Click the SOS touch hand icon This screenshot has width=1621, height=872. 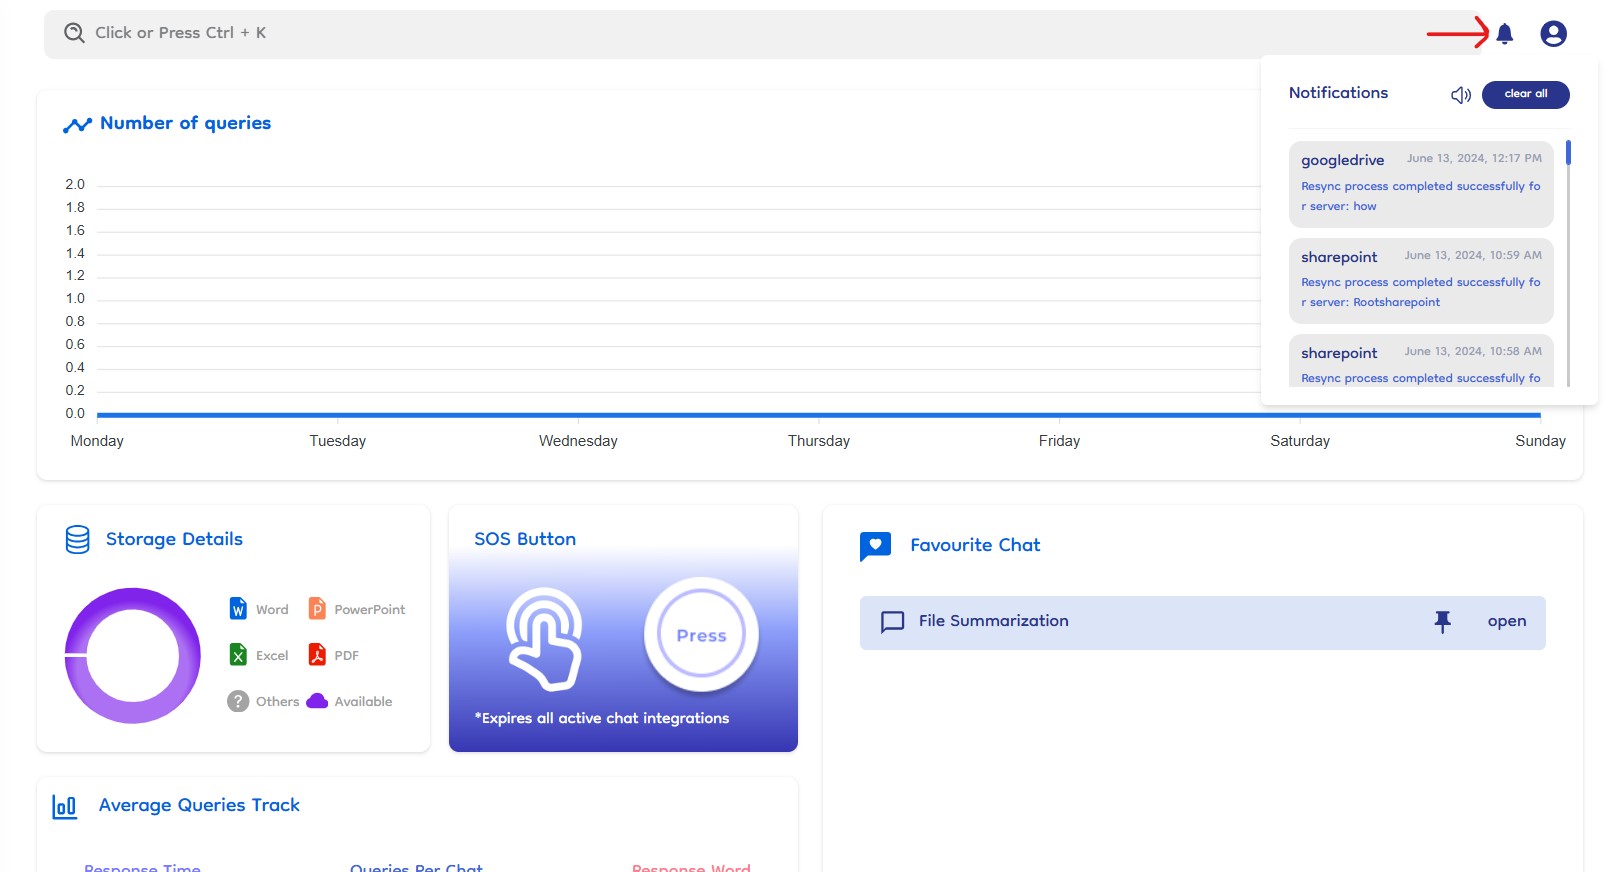coord(544,638)
